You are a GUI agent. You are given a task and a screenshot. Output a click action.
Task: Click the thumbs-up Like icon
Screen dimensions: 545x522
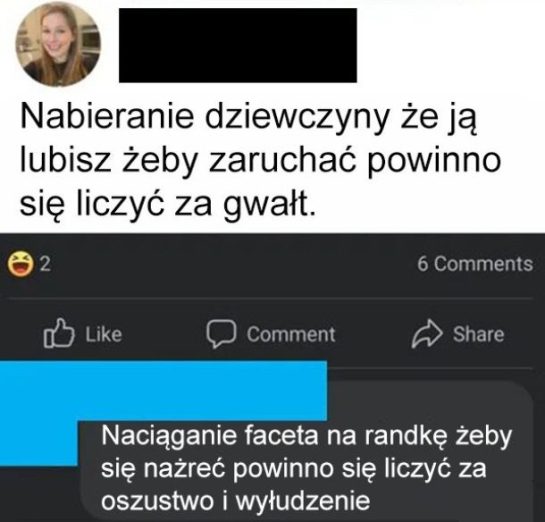tap(59, 333)
